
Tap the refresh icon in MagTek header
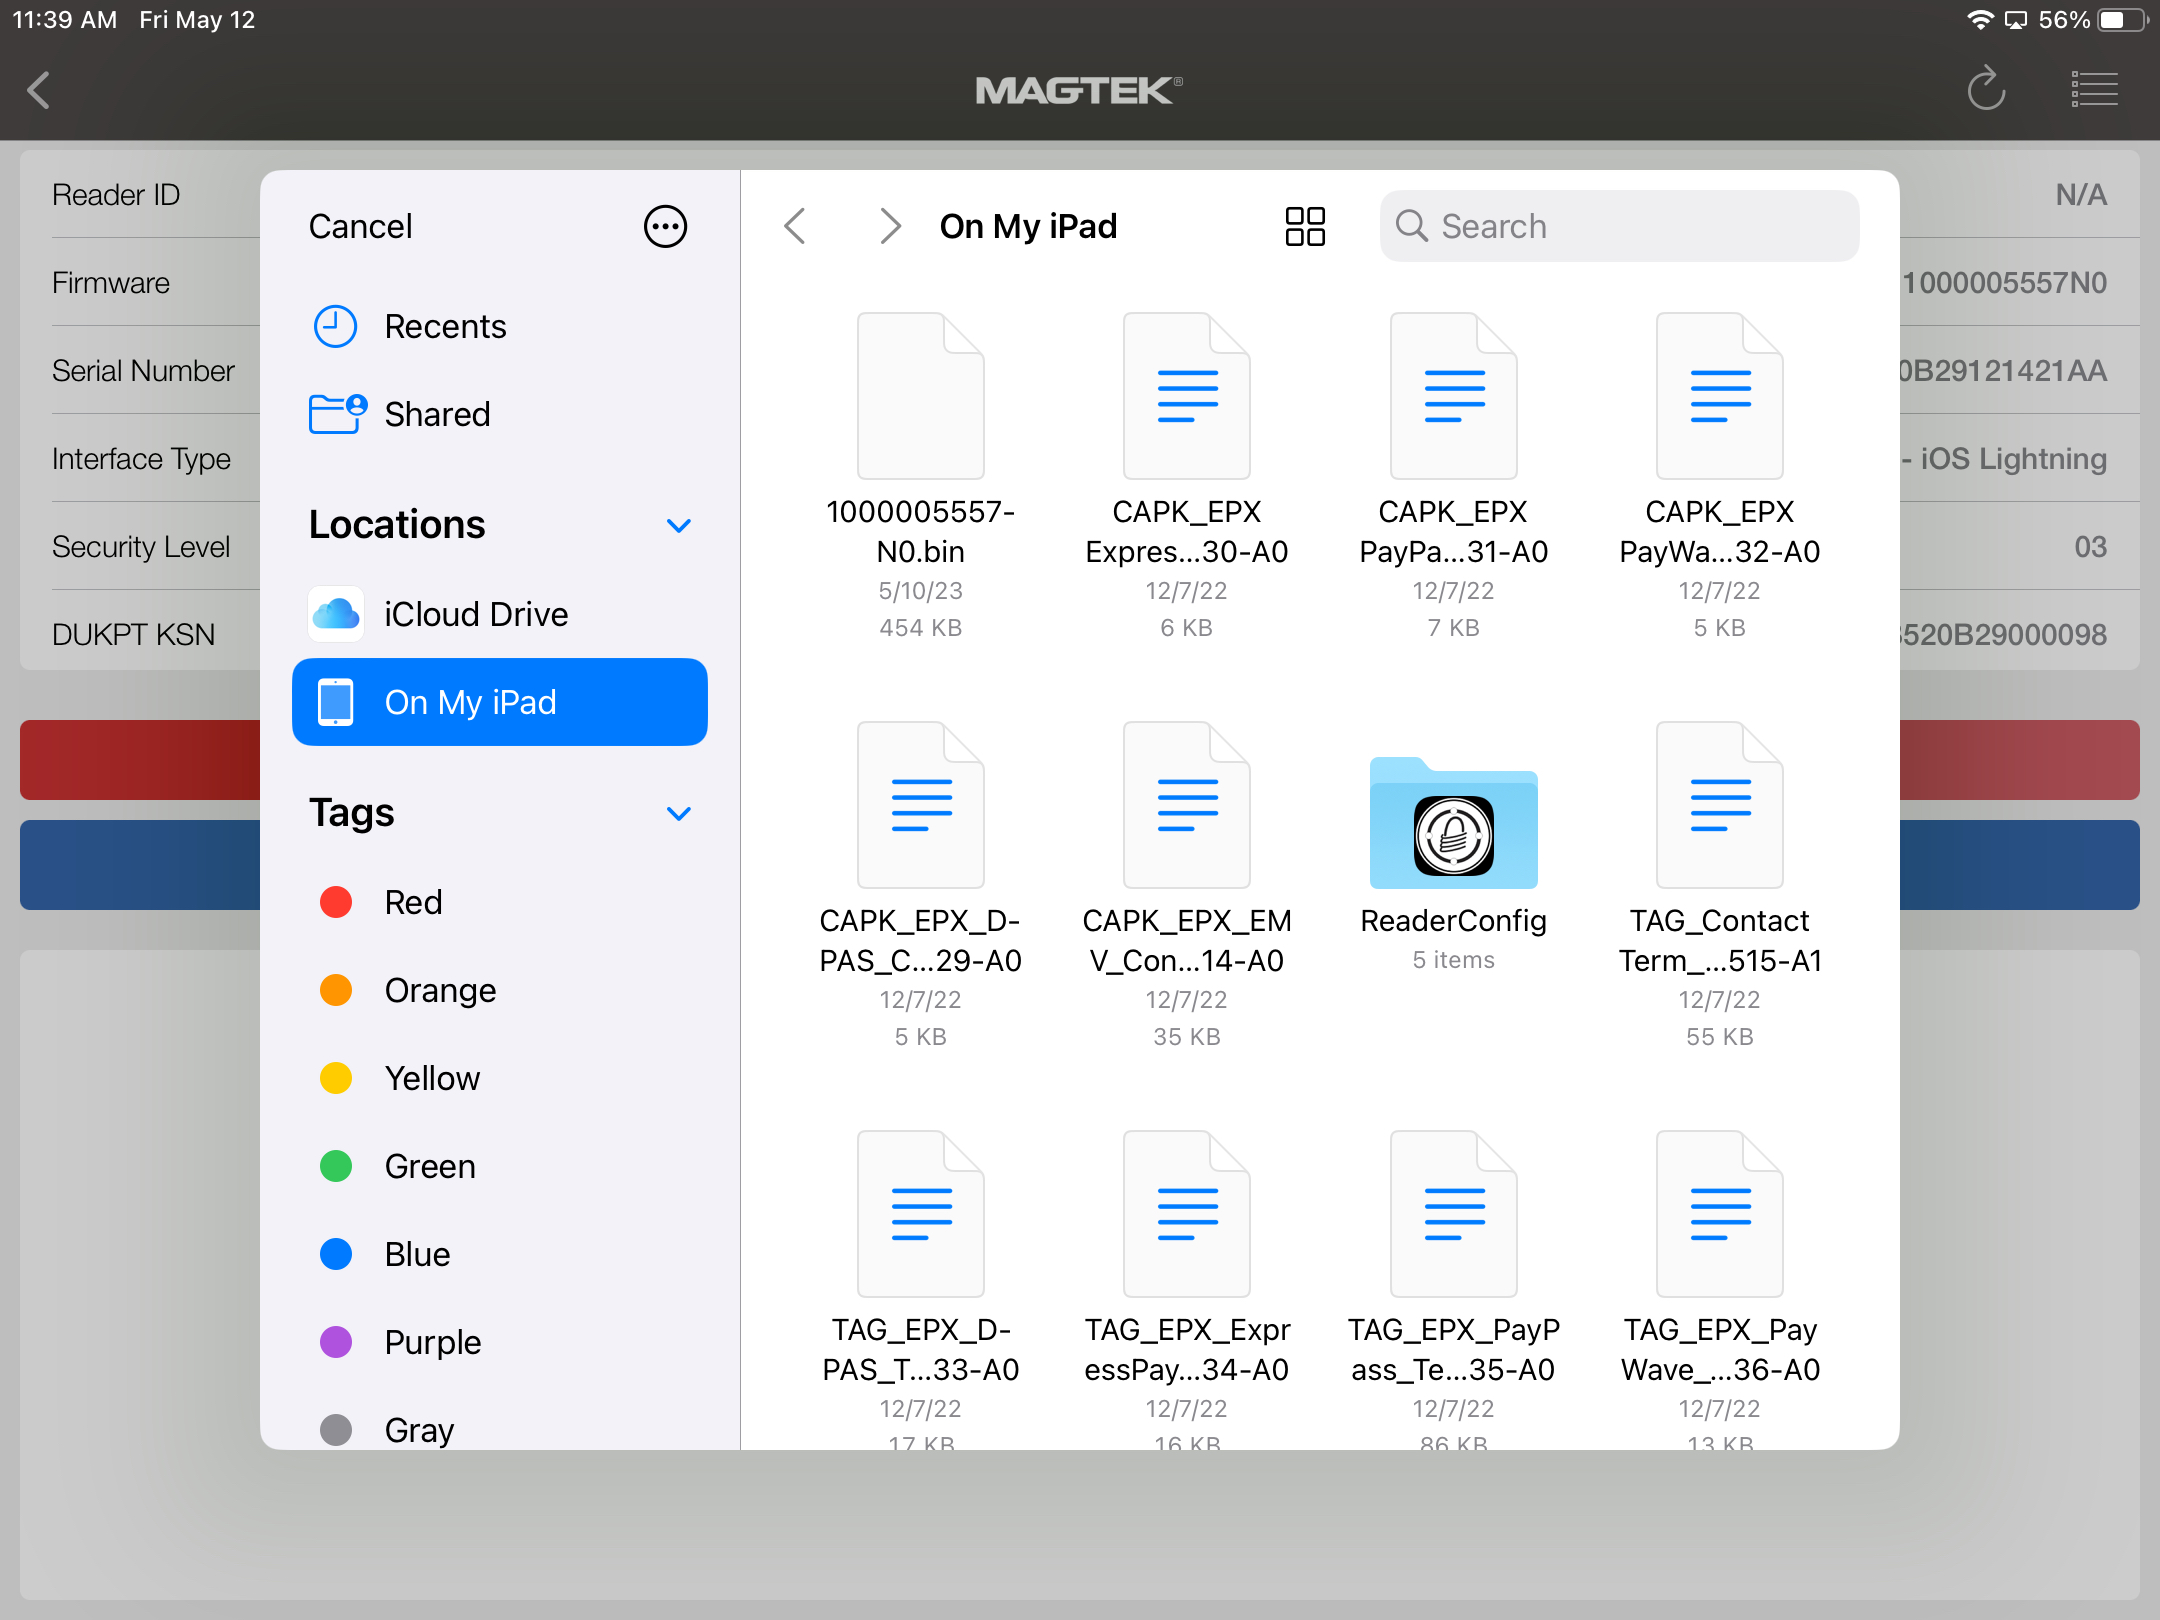pyautogui.click(x=1986, y=89)
